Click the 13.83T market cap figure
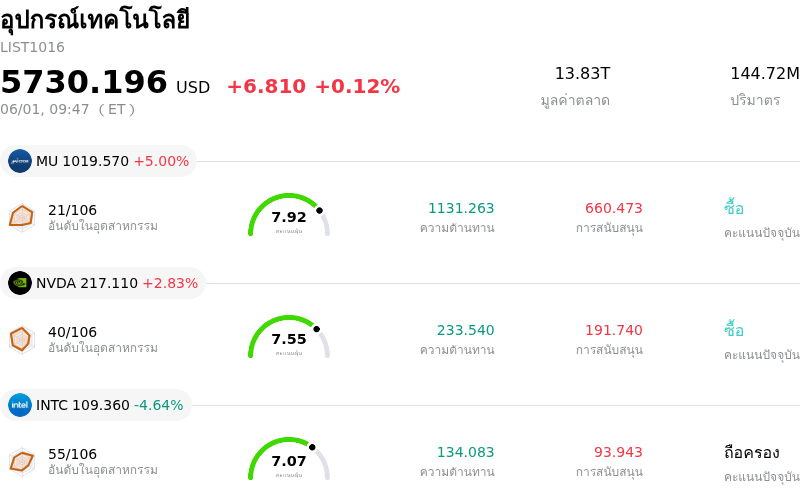The height and width of the screenshot is (499, 800). (582, 73)
